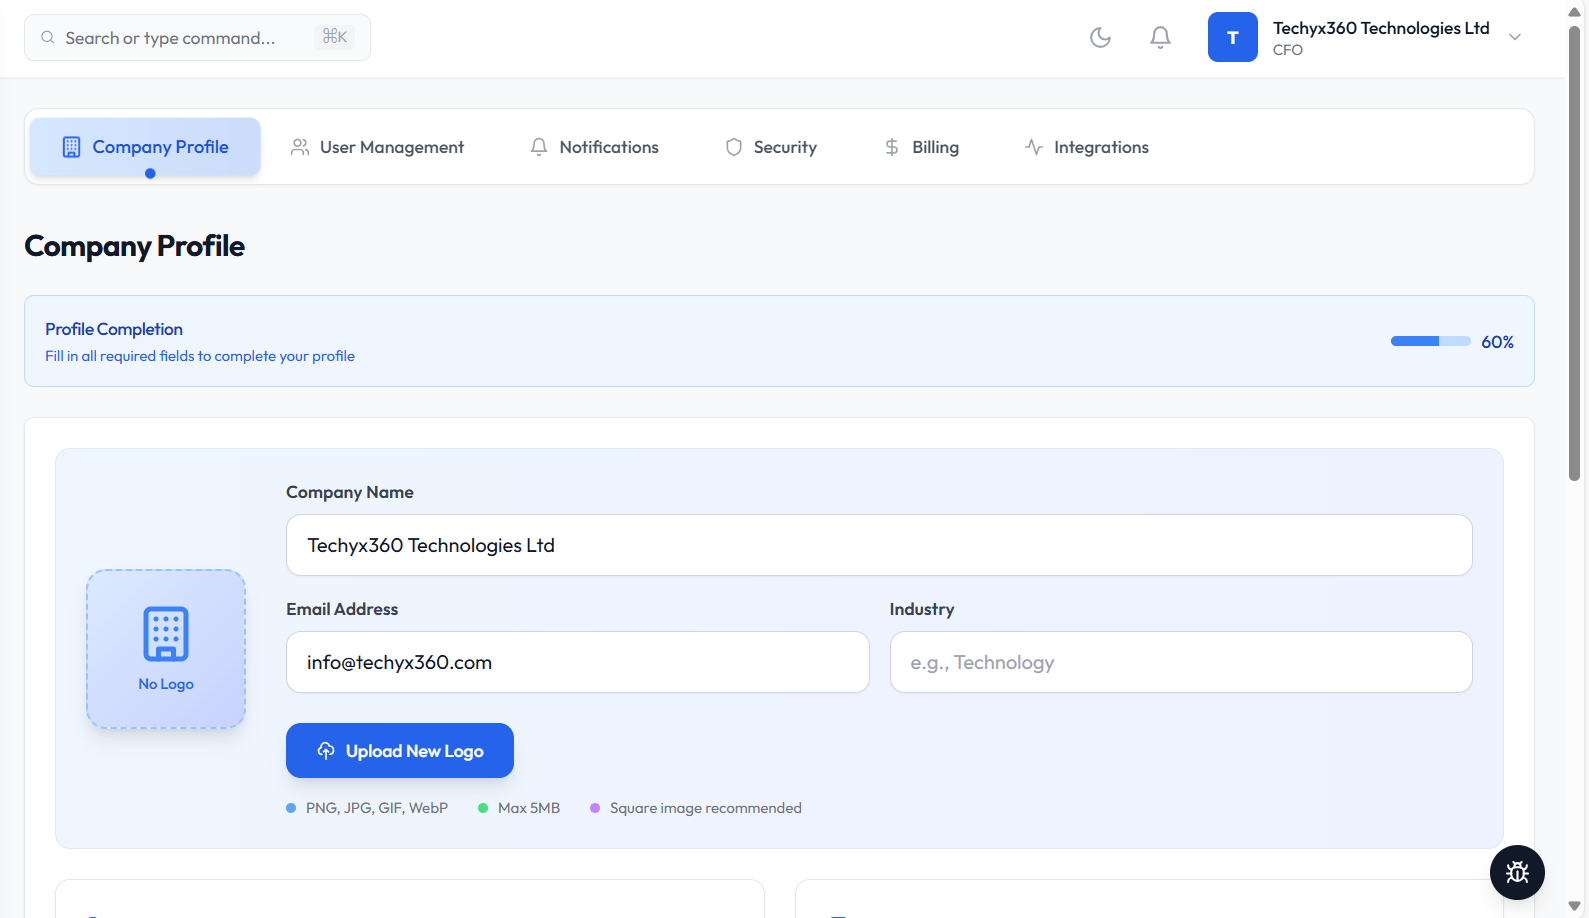
Task: Click the blue T avatar icon
Action: (x=1232, y=38)
